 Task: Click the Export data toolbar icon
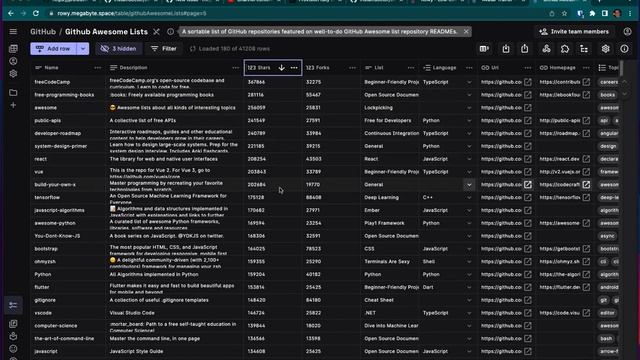point(524,49)
